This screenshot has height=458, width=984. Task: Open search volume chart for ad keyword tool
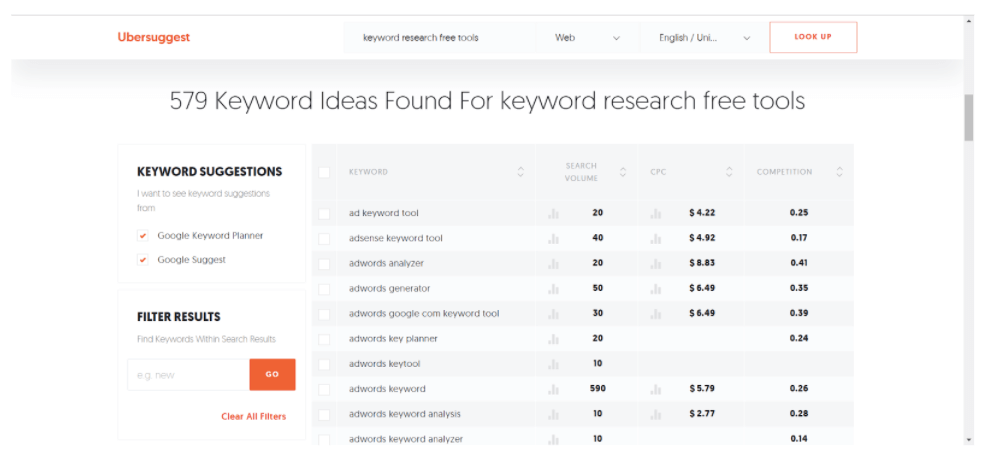tap(553, 213)
